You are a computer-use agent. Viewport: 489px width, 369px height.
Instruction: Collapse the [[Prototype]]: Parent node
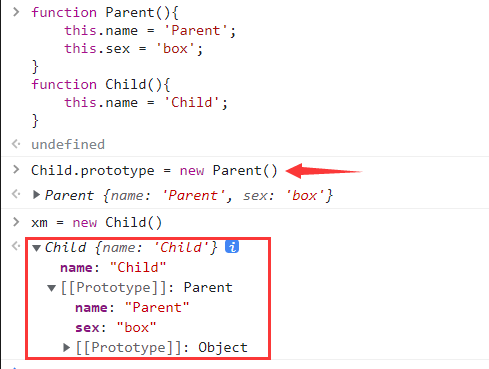point(51,288)
